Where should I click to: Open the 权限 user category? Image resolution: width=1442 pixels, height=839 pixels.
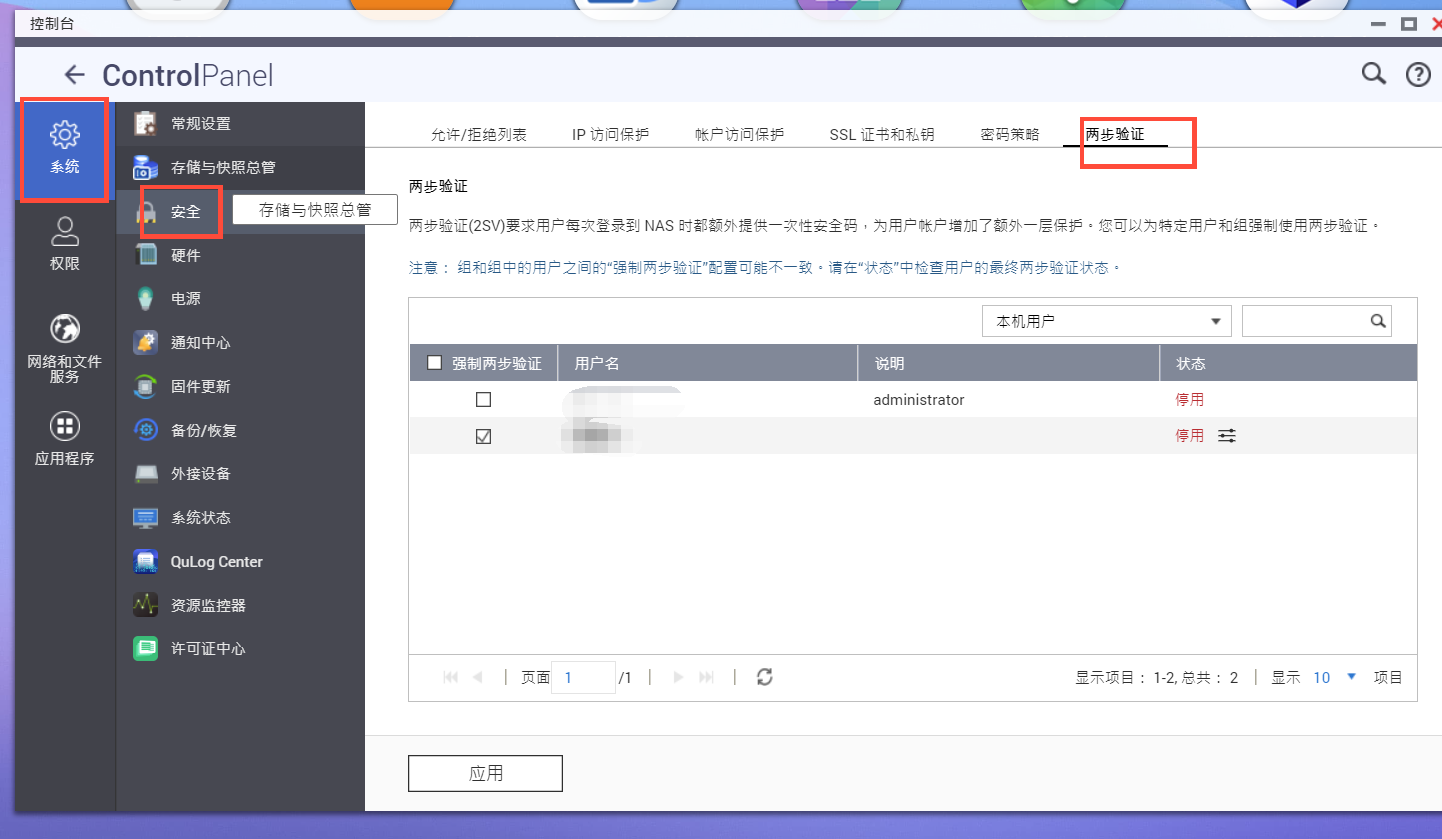coord(65,243)
